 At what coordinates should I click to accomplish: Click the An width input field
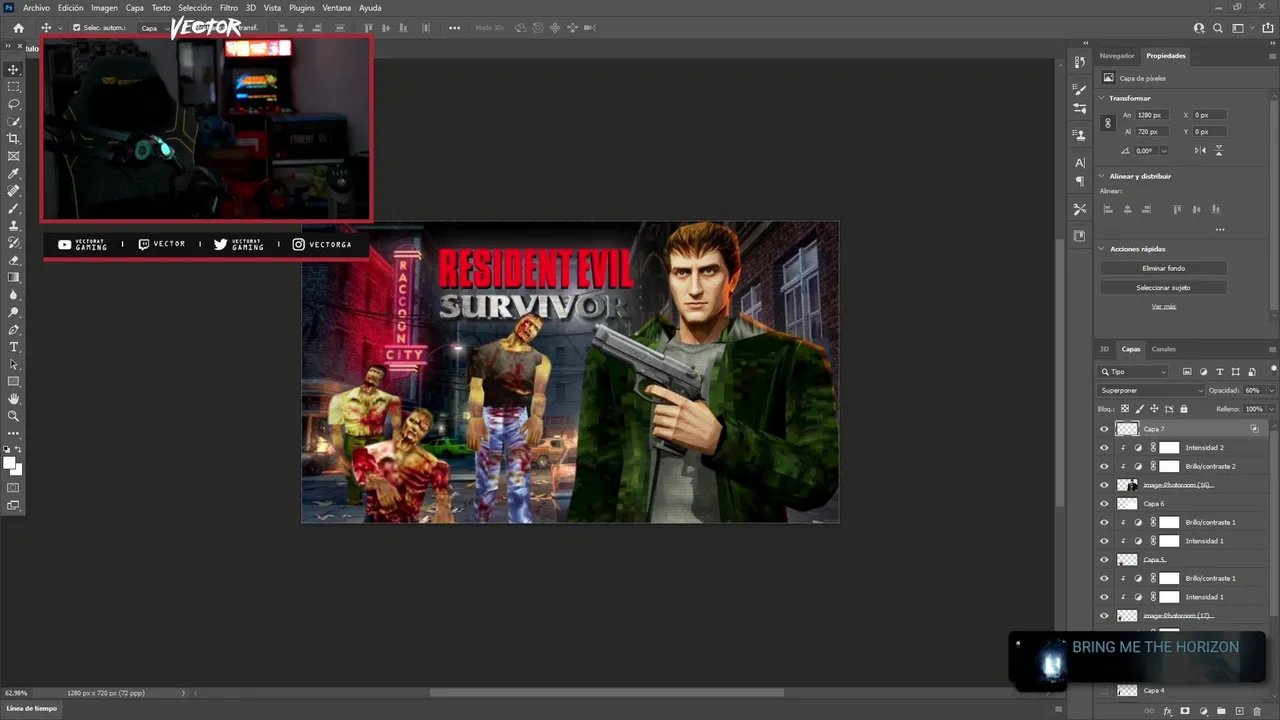click(1152, 115)
